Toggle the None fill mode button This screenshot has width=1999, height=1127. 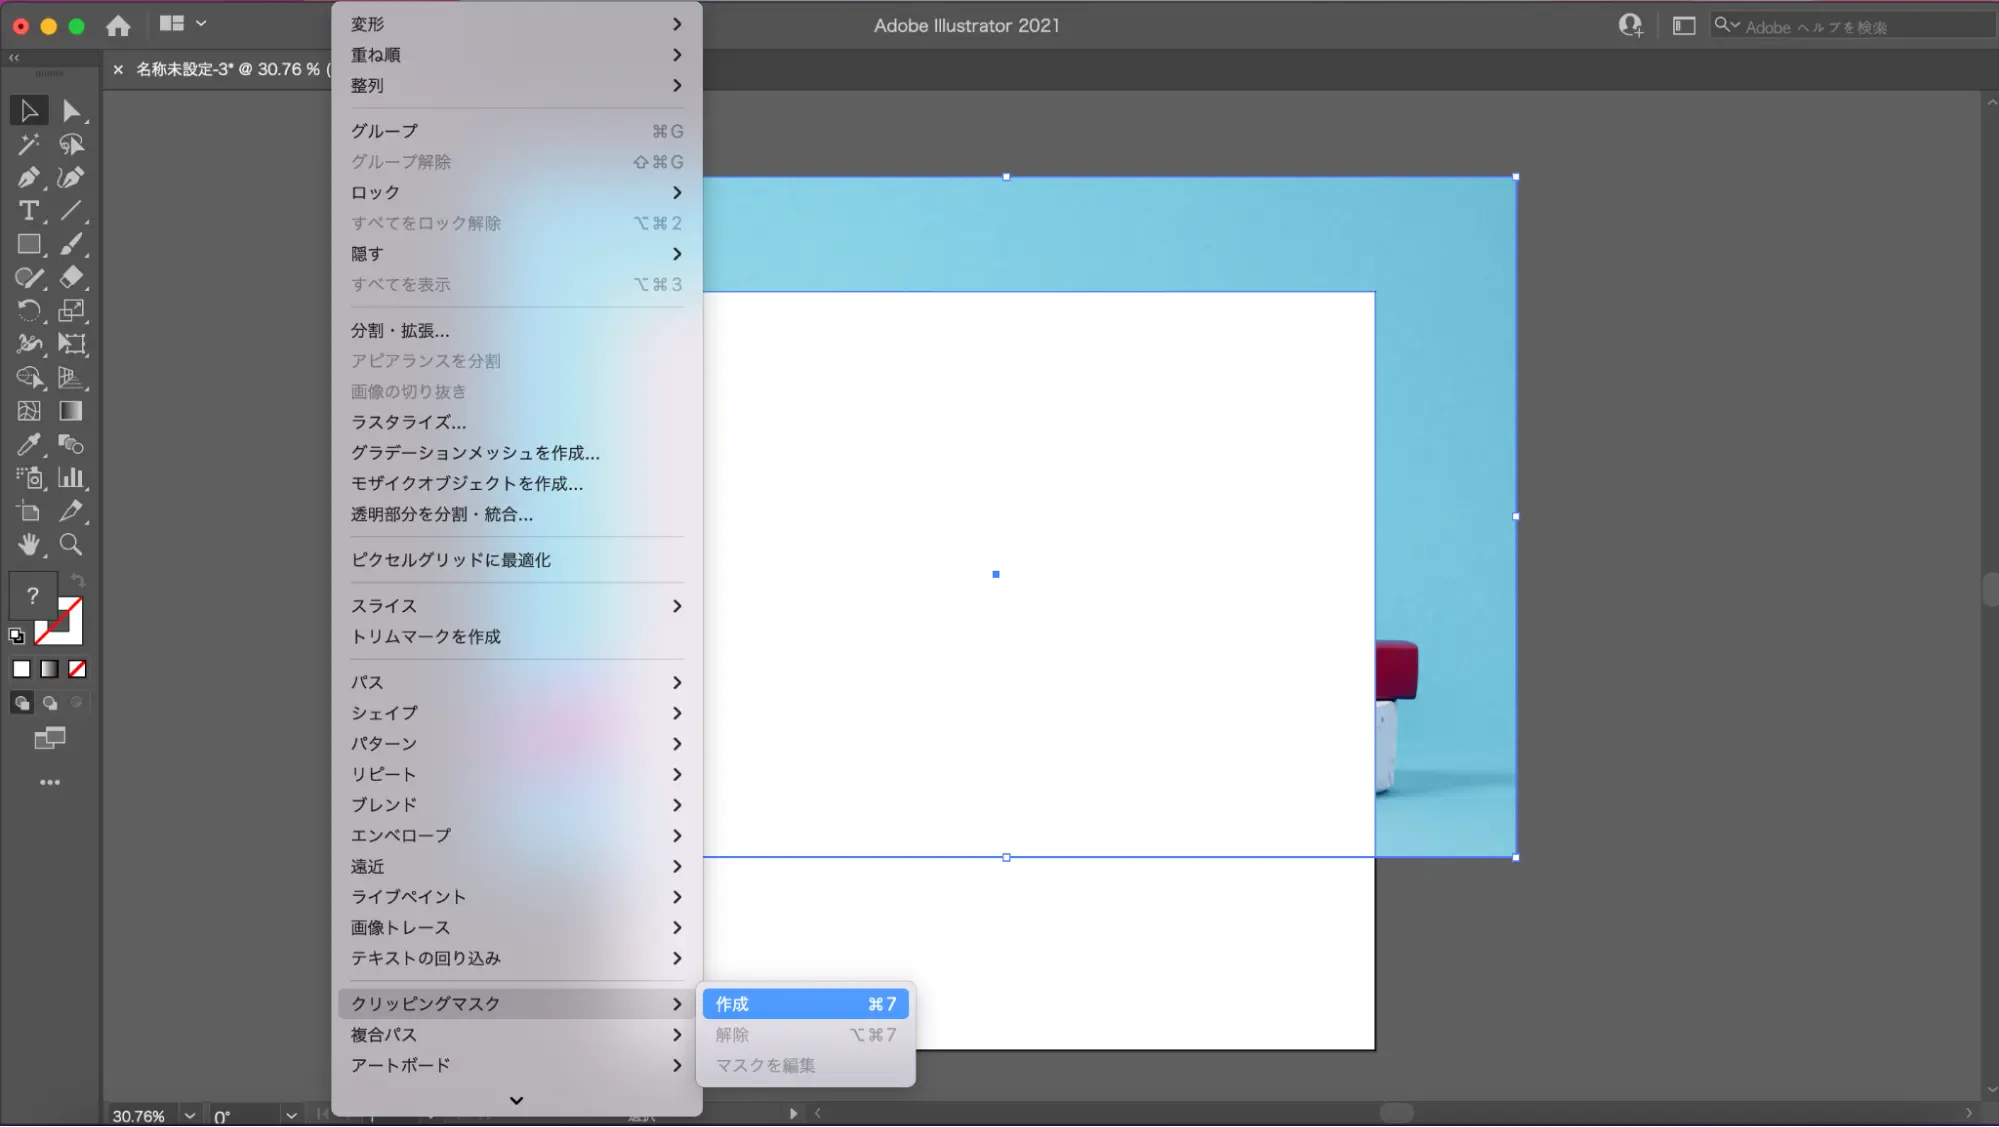tap(77, 669)
